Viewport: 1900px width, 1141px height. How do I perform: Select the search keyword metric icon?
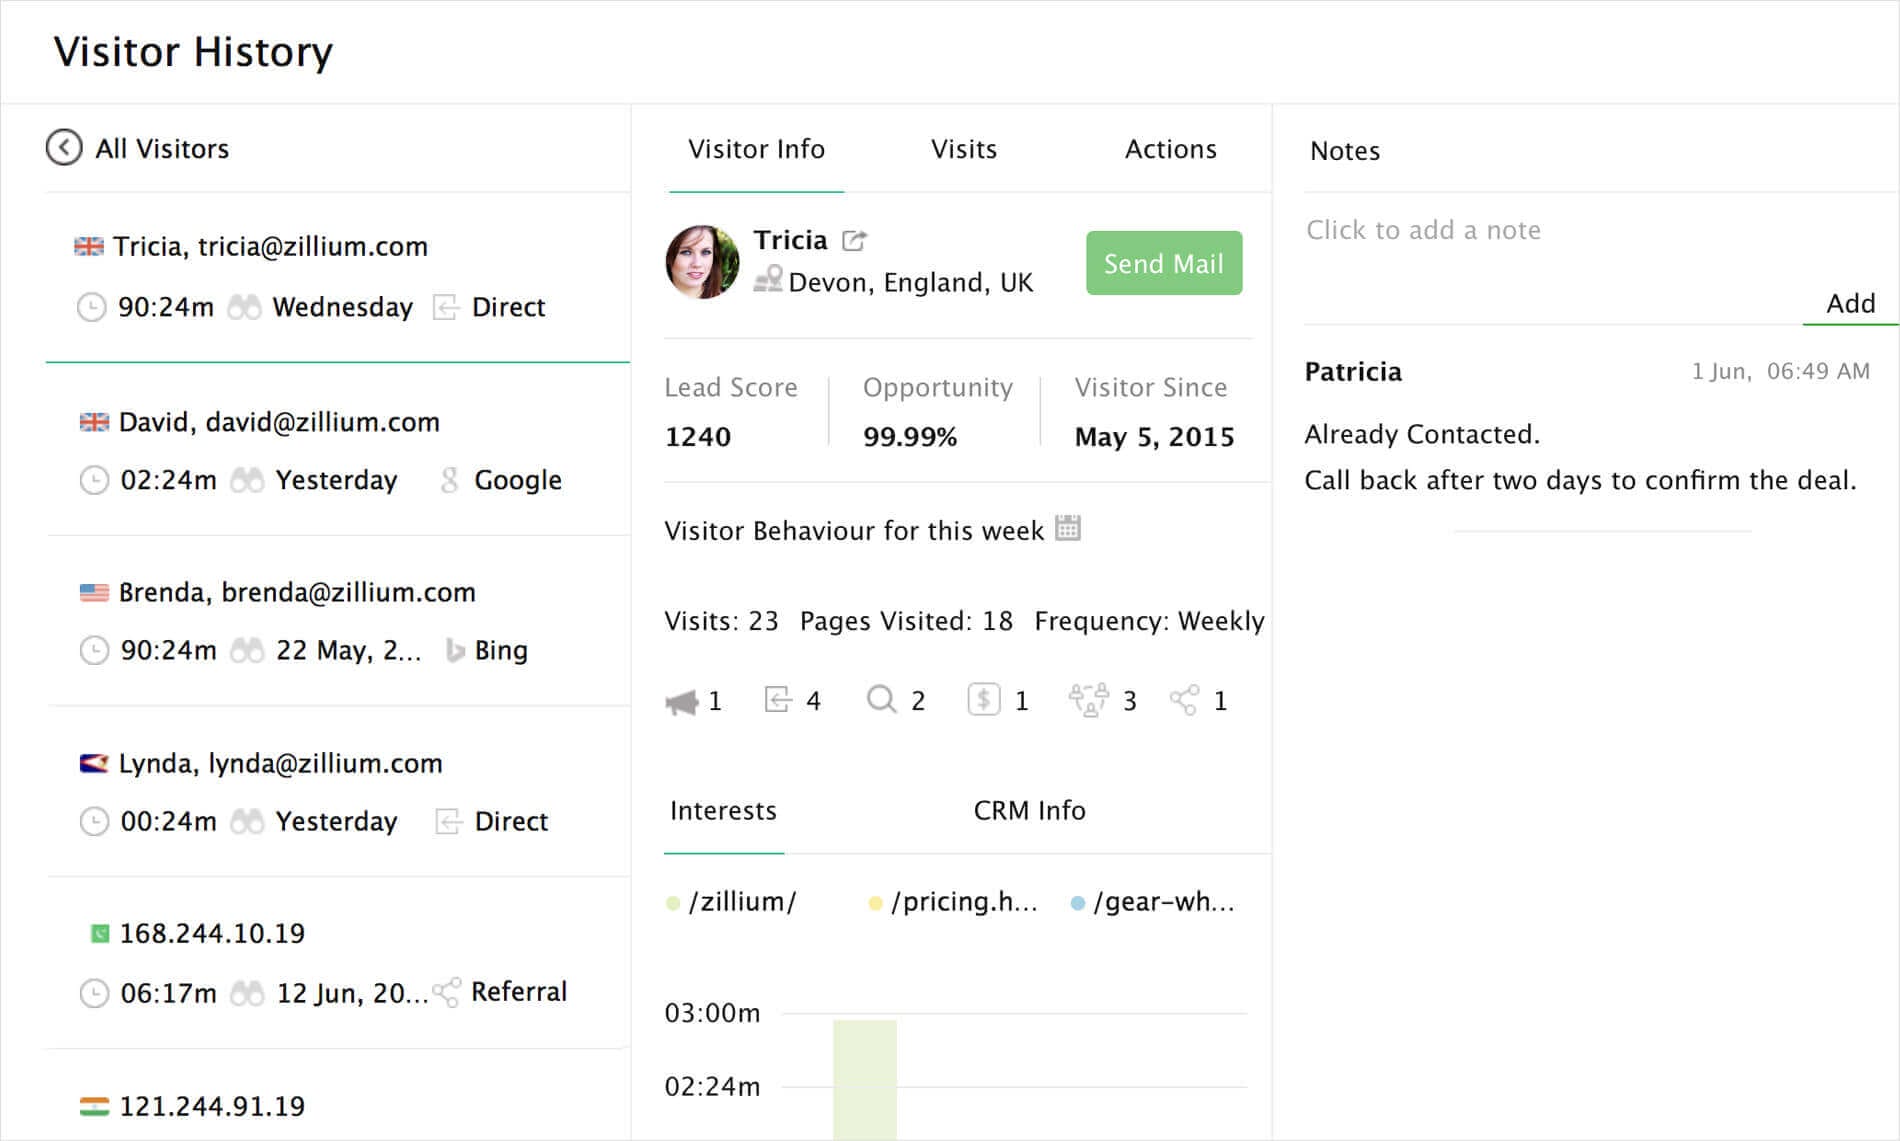[881, 700]
